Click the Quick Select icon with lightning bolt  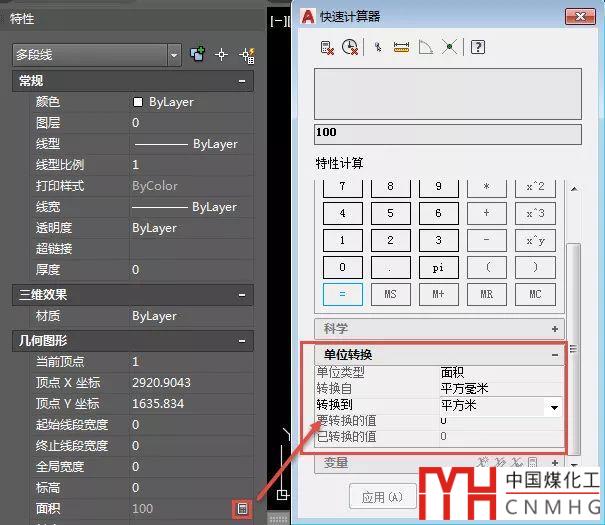246,54
